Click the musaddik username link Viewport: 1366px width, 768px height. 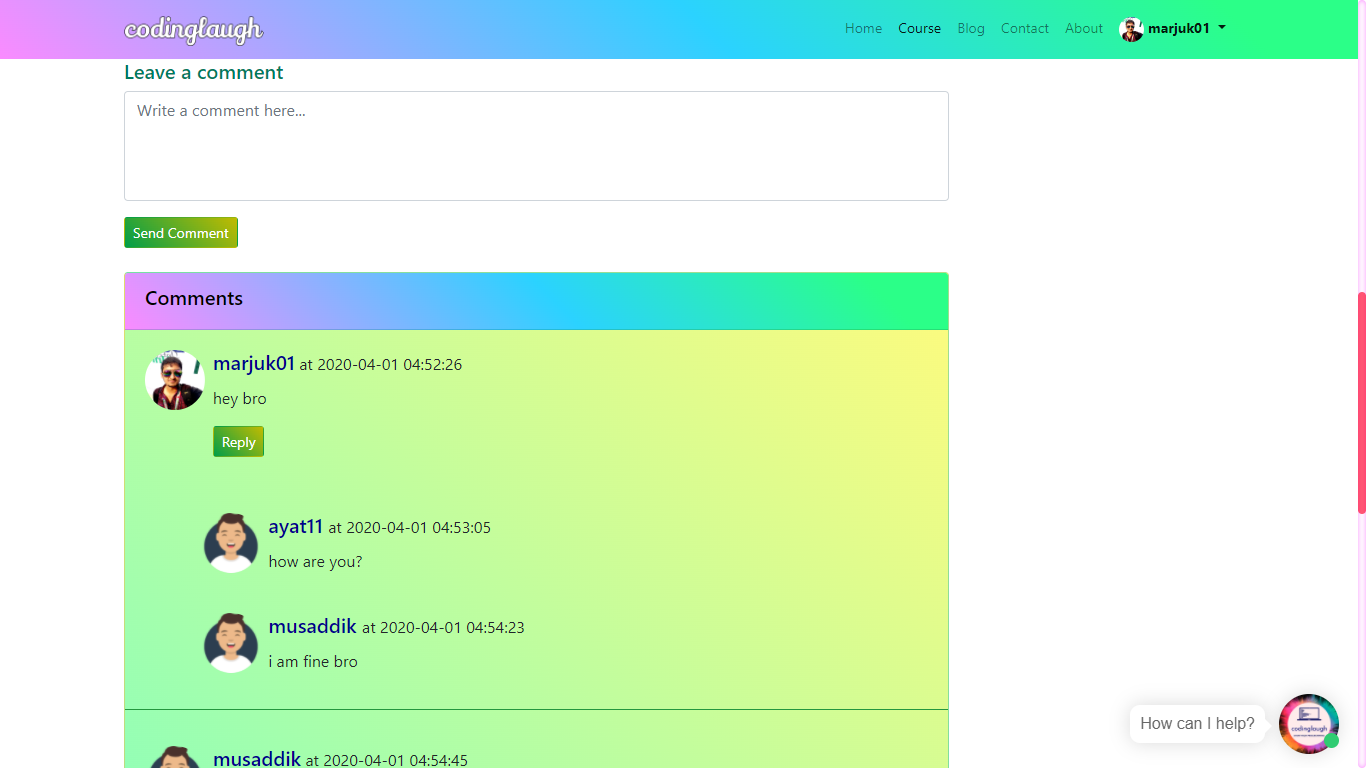[312, 626]
